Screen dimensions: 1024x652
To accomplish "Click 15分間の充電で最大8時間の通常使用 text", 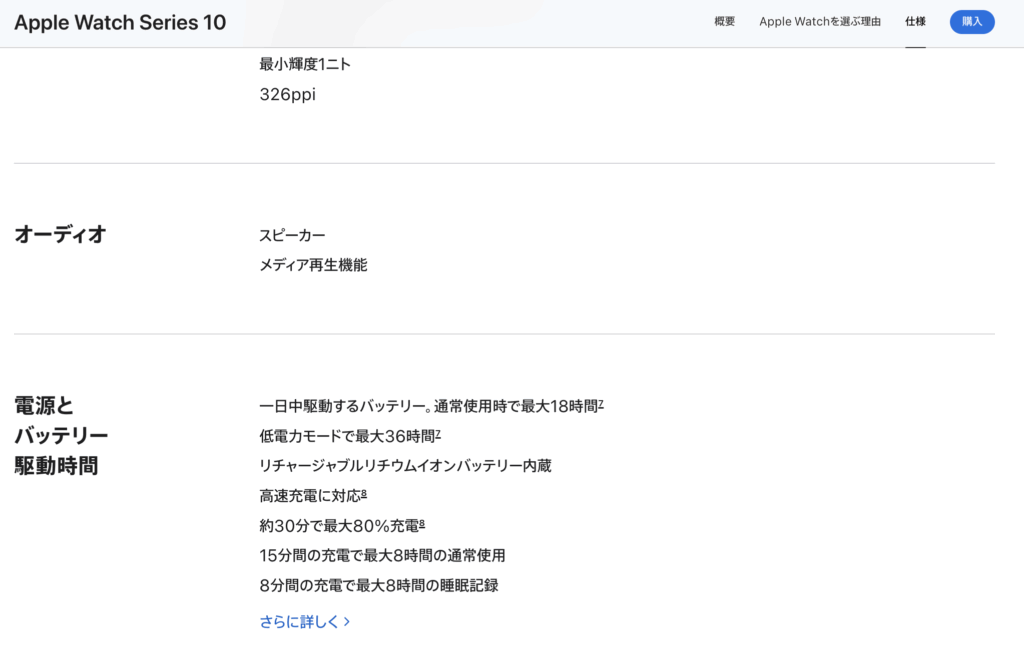I will click(x=382, y=555).
